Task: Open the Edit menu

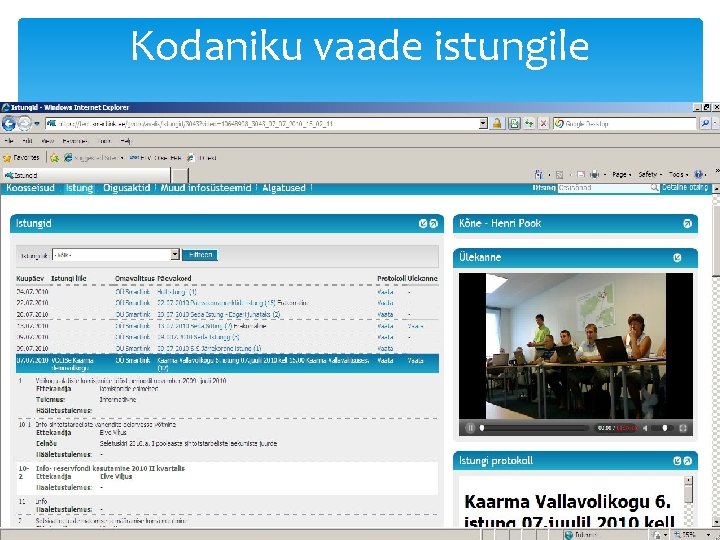Action: 27,141
